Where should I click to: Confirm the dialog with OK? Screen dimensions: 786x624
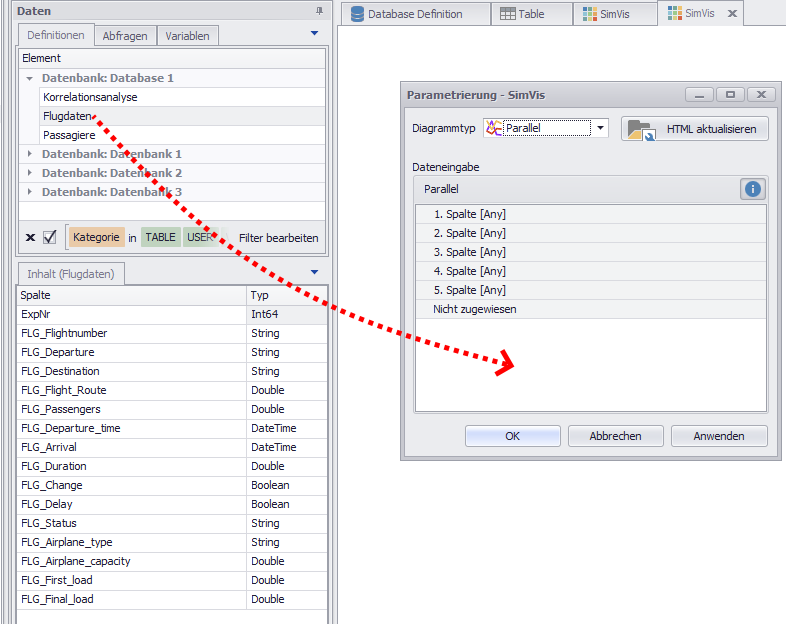point(512,436)
